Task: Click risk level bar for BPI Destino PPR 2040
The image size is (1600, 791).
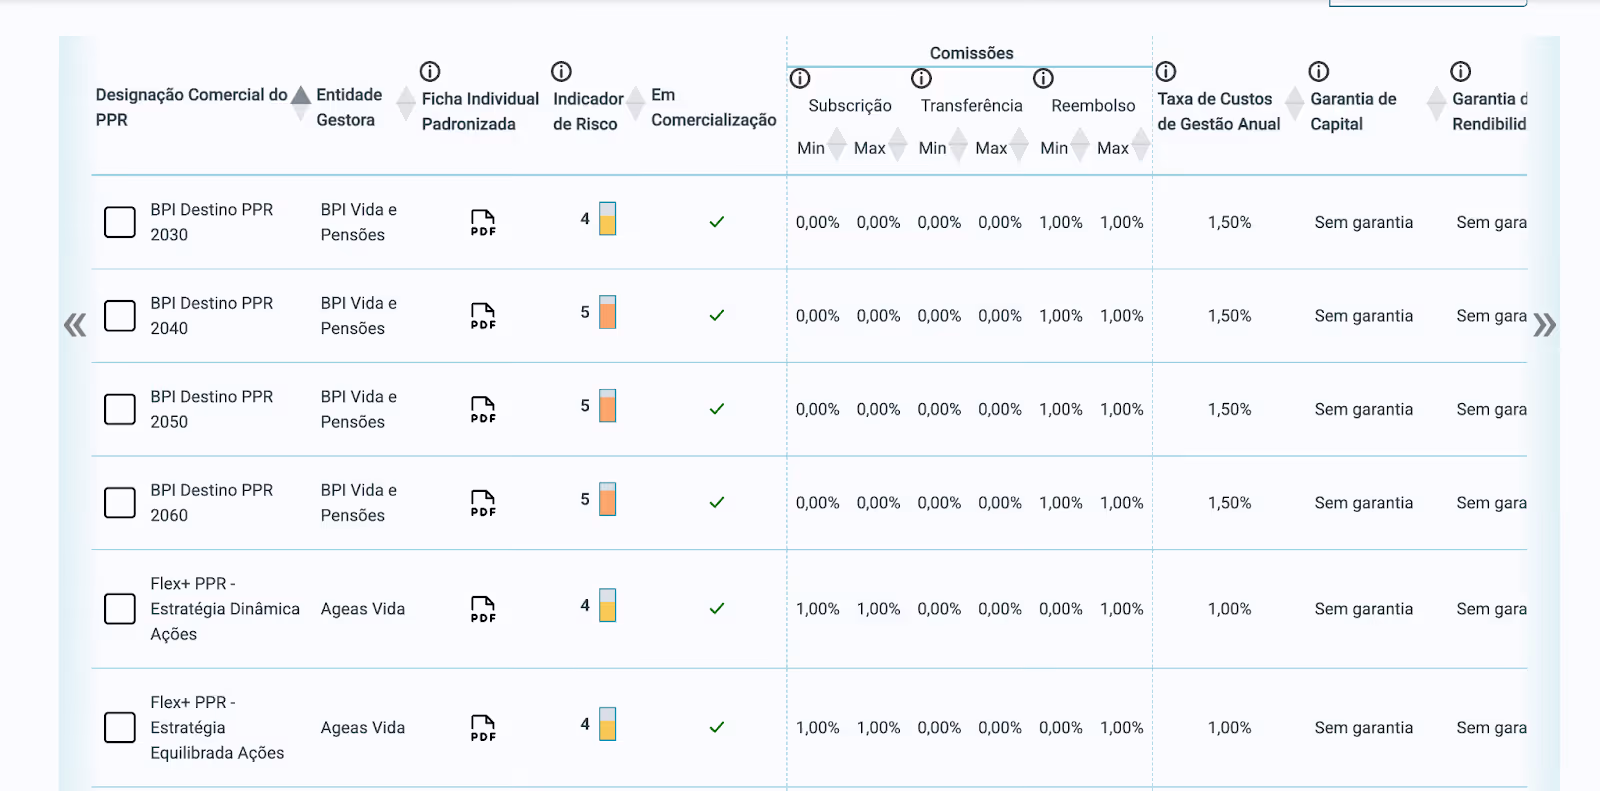Action: [607, 312]
